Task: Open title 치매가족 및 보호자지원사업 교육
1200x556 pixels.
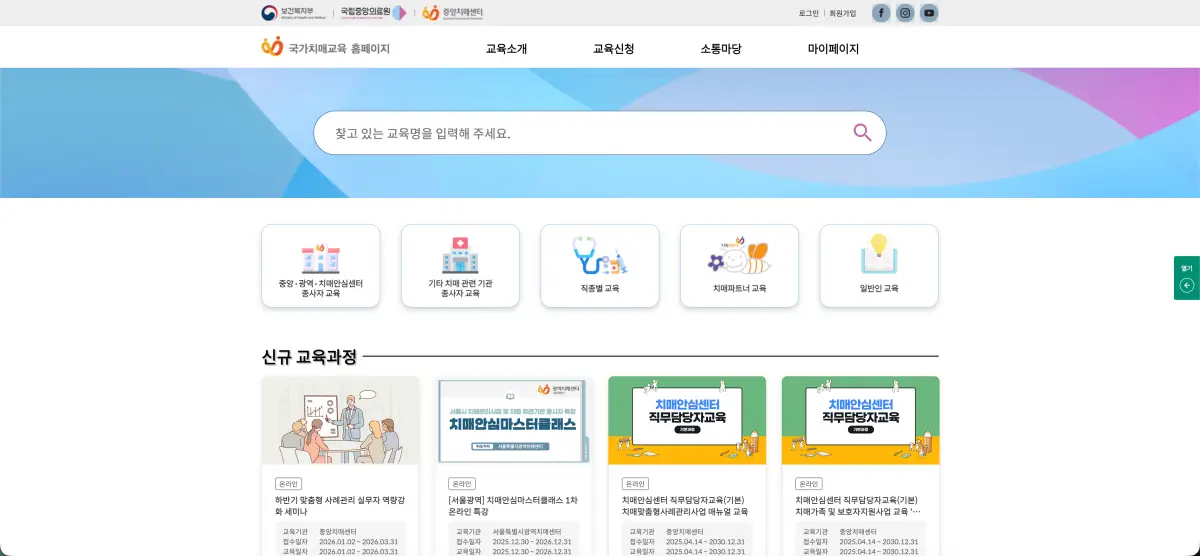Action: 858,505
